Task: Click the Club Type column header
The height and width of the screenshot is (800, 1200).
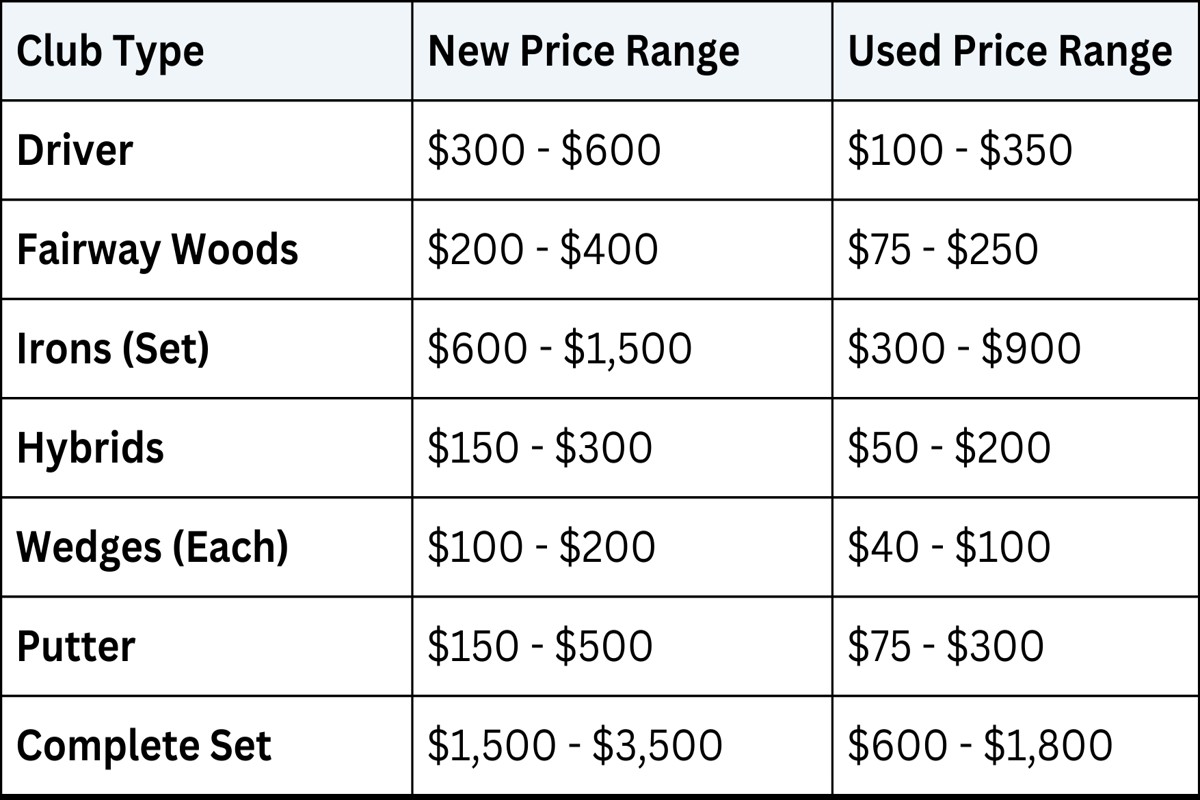Action: (x=110, y=51)
